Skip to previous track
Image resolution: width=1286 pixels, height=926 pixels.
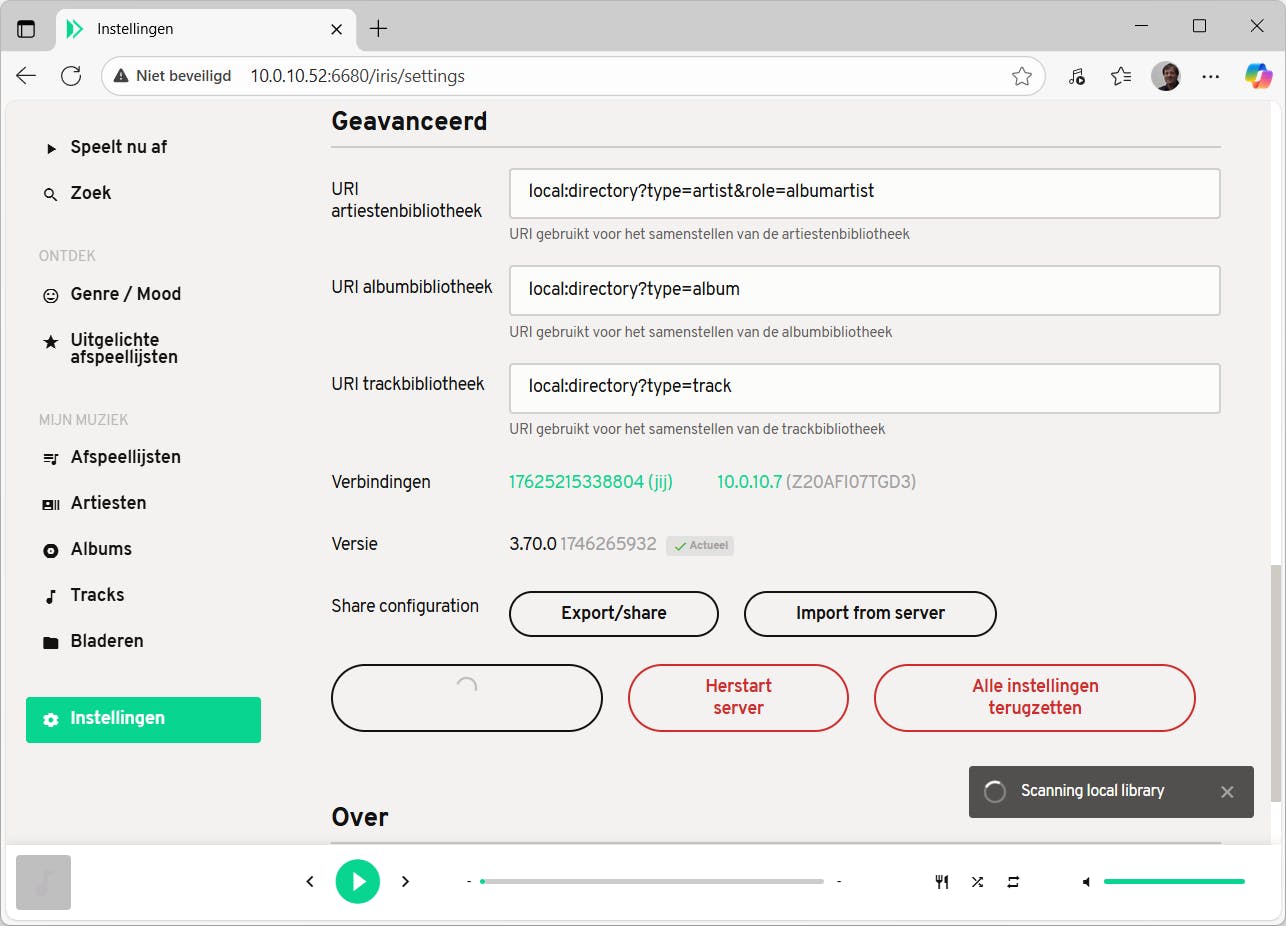click(x=310, y=881)
